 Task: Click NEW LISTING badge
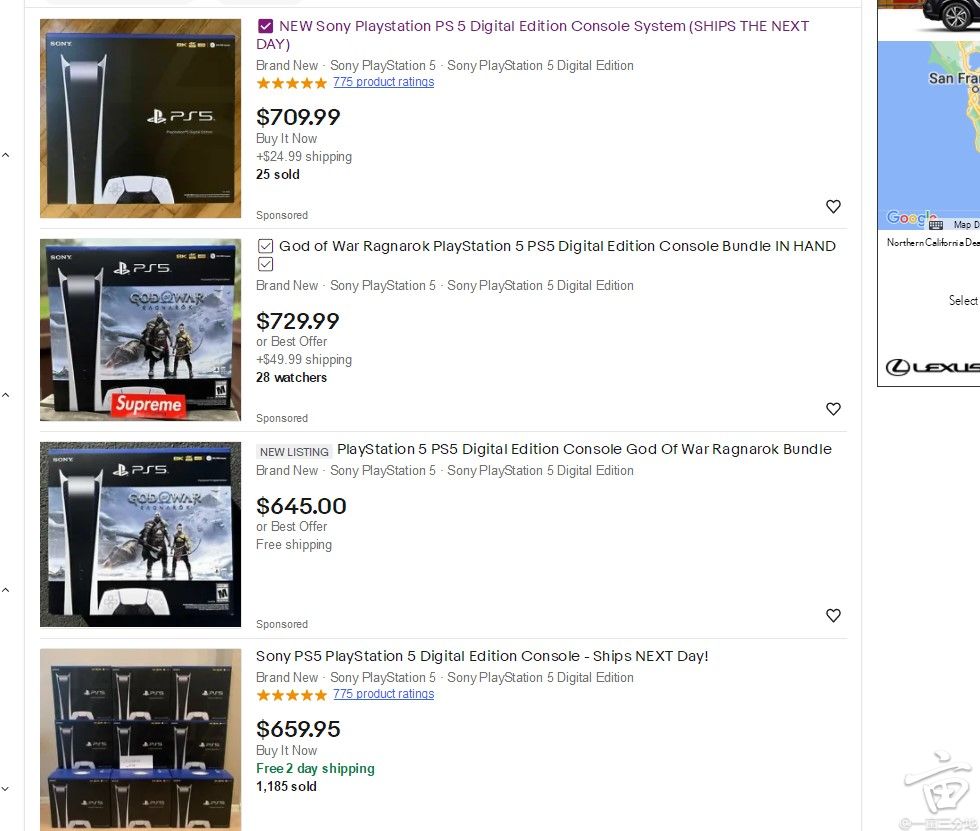click(x=294, y=452)
